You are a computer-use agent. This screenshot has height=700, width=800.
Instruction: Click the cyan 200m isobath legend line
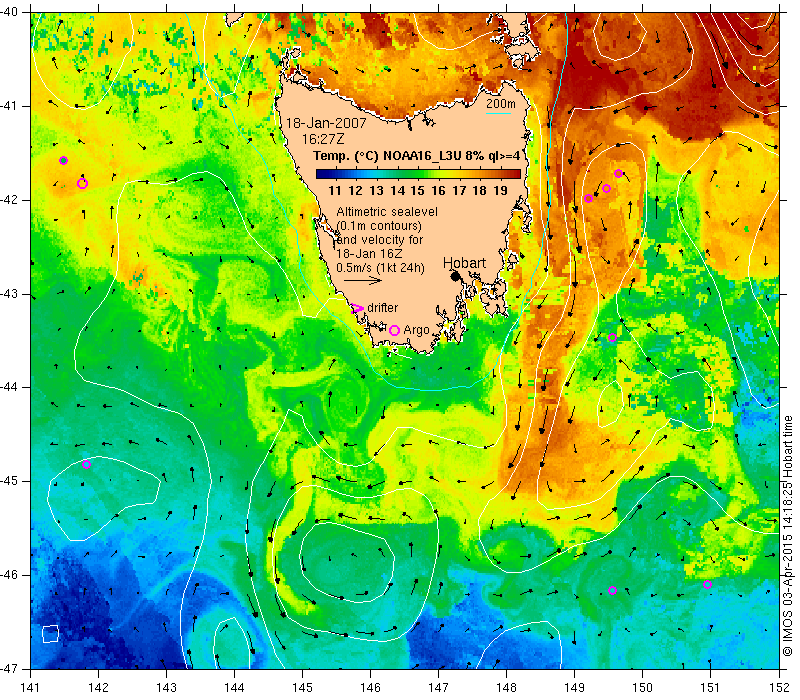(498, 113)
